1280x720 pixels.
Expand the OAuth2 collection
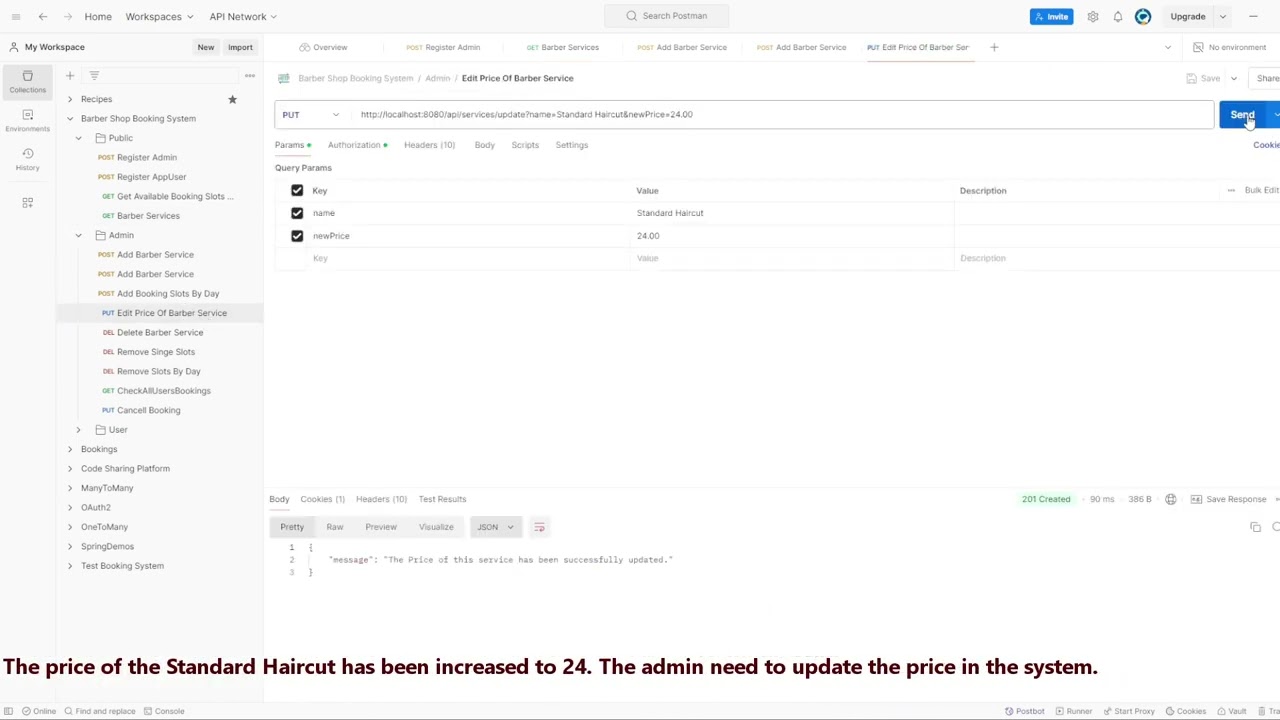(70, 507)
